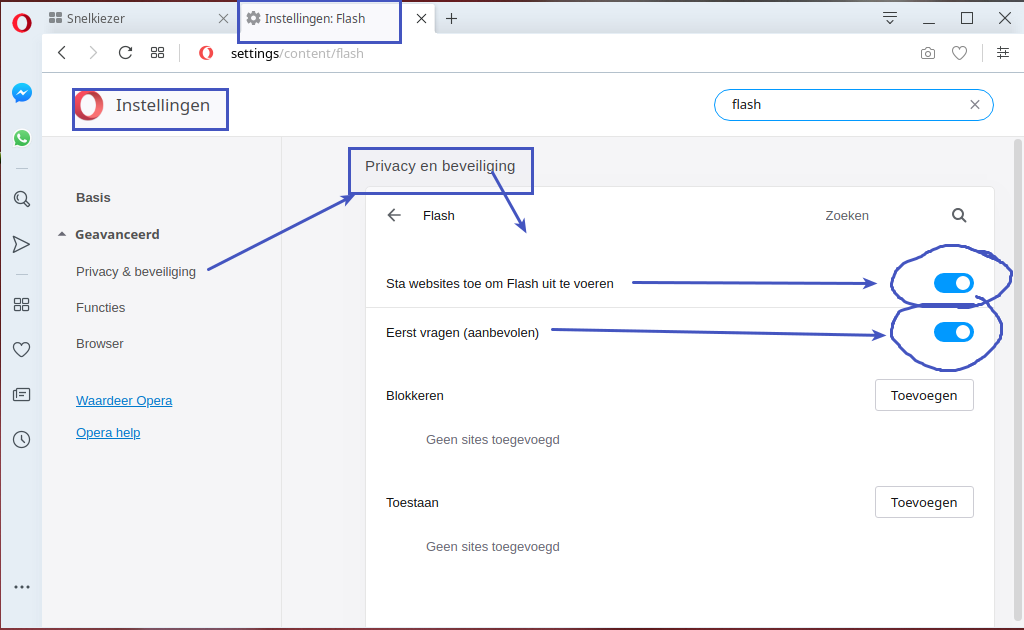This screenshot has width=1024, height=630.
Task: Open My Flow send icon in sidebar
Action: click(x=22, y=244)
